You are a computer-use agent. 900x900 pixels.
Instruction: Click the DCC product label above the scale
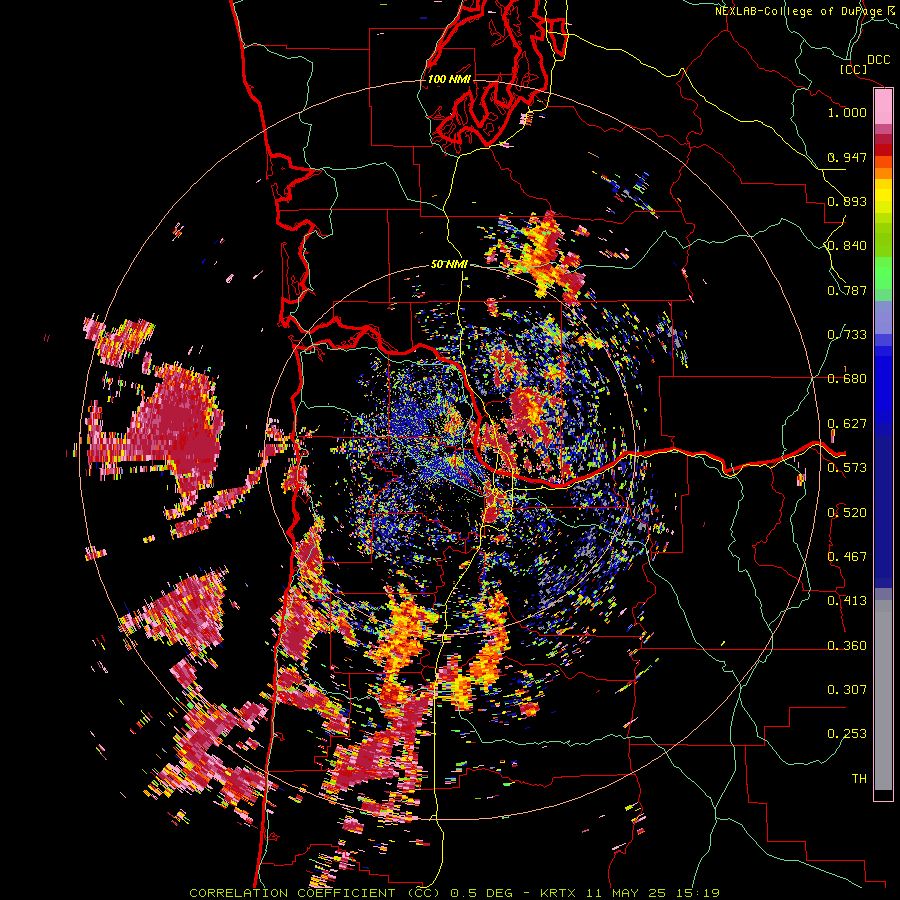coord(879,60)
